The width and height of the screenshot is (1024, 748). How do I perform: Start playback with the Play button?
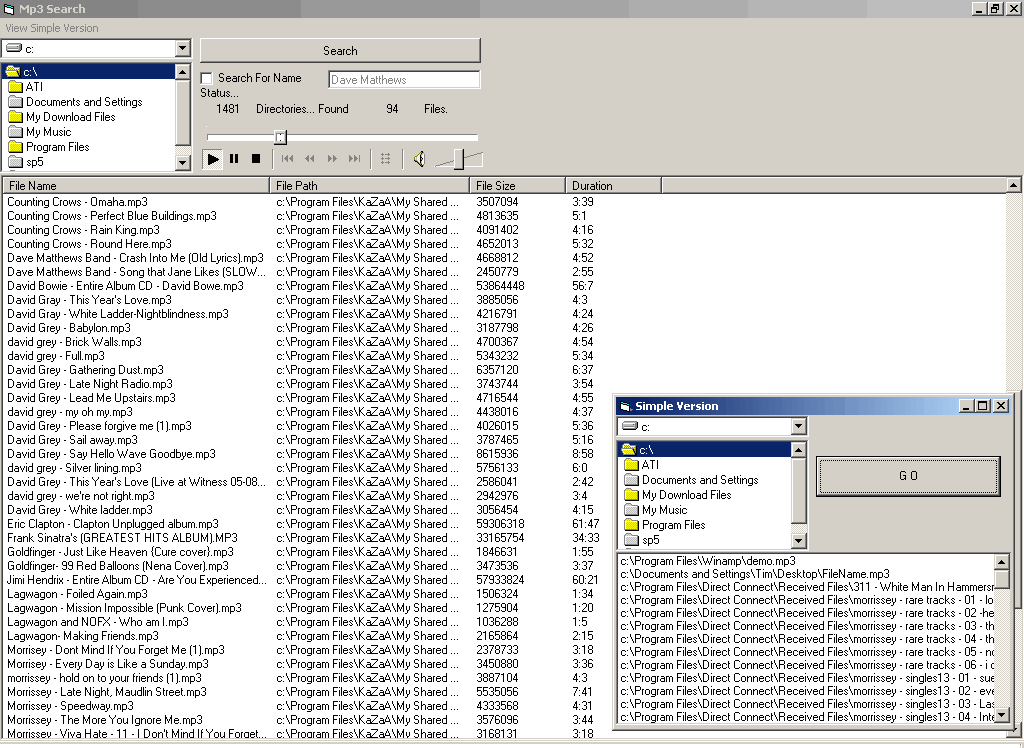pos(212,159)
